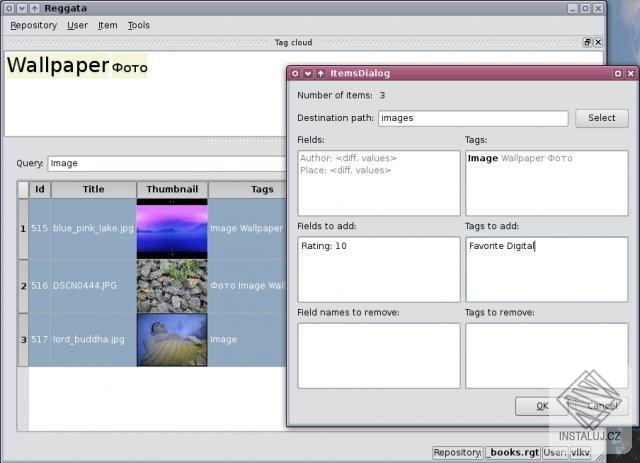Shade ItemsDialog with down arrow icon
This screenshot has width=640, height=463.
[308, 73]
